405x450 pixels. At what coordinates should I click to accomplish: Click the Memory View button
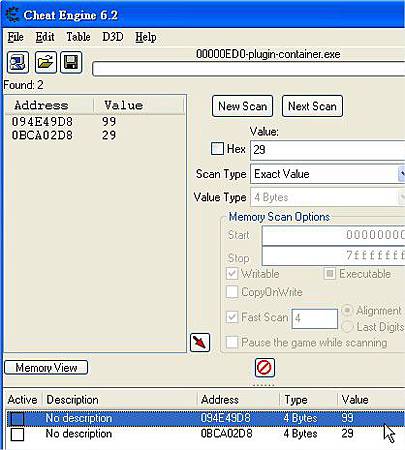(x=46, y=368)
